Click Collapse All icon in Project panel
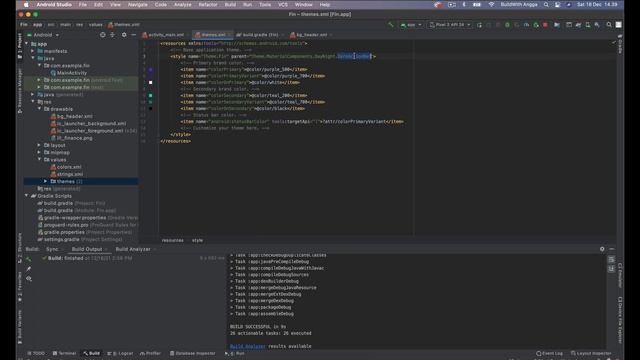 [x=113, y=35]
